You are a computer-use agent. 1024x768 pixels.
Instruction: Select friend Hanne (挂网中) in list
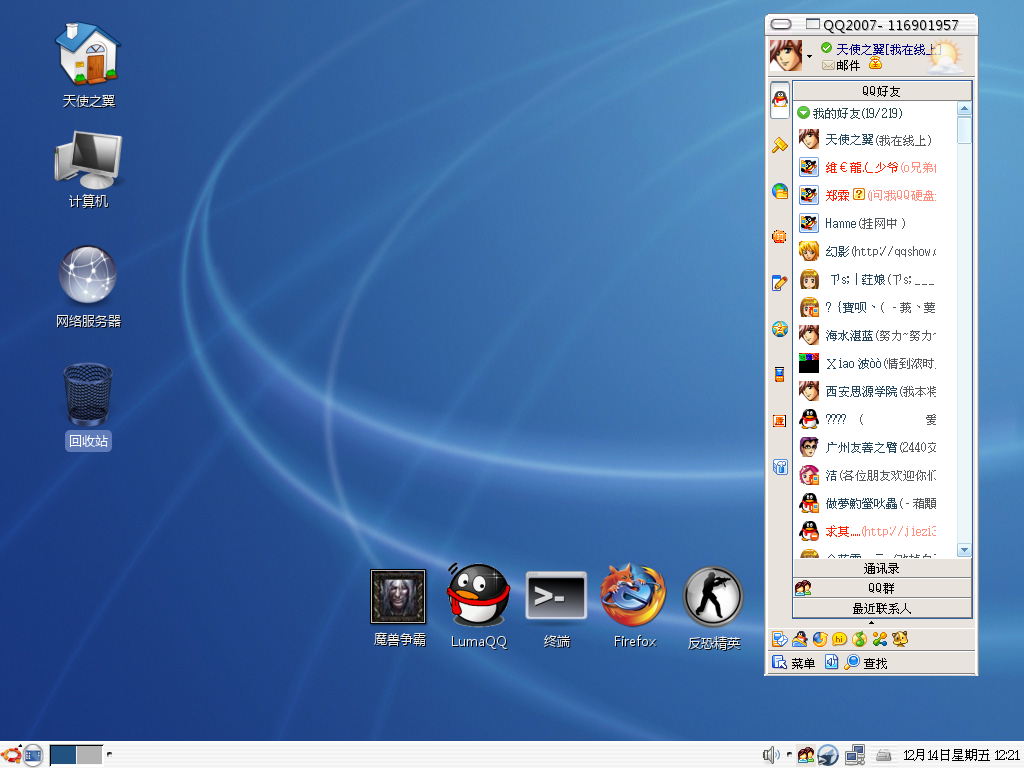tap(867, 223)
